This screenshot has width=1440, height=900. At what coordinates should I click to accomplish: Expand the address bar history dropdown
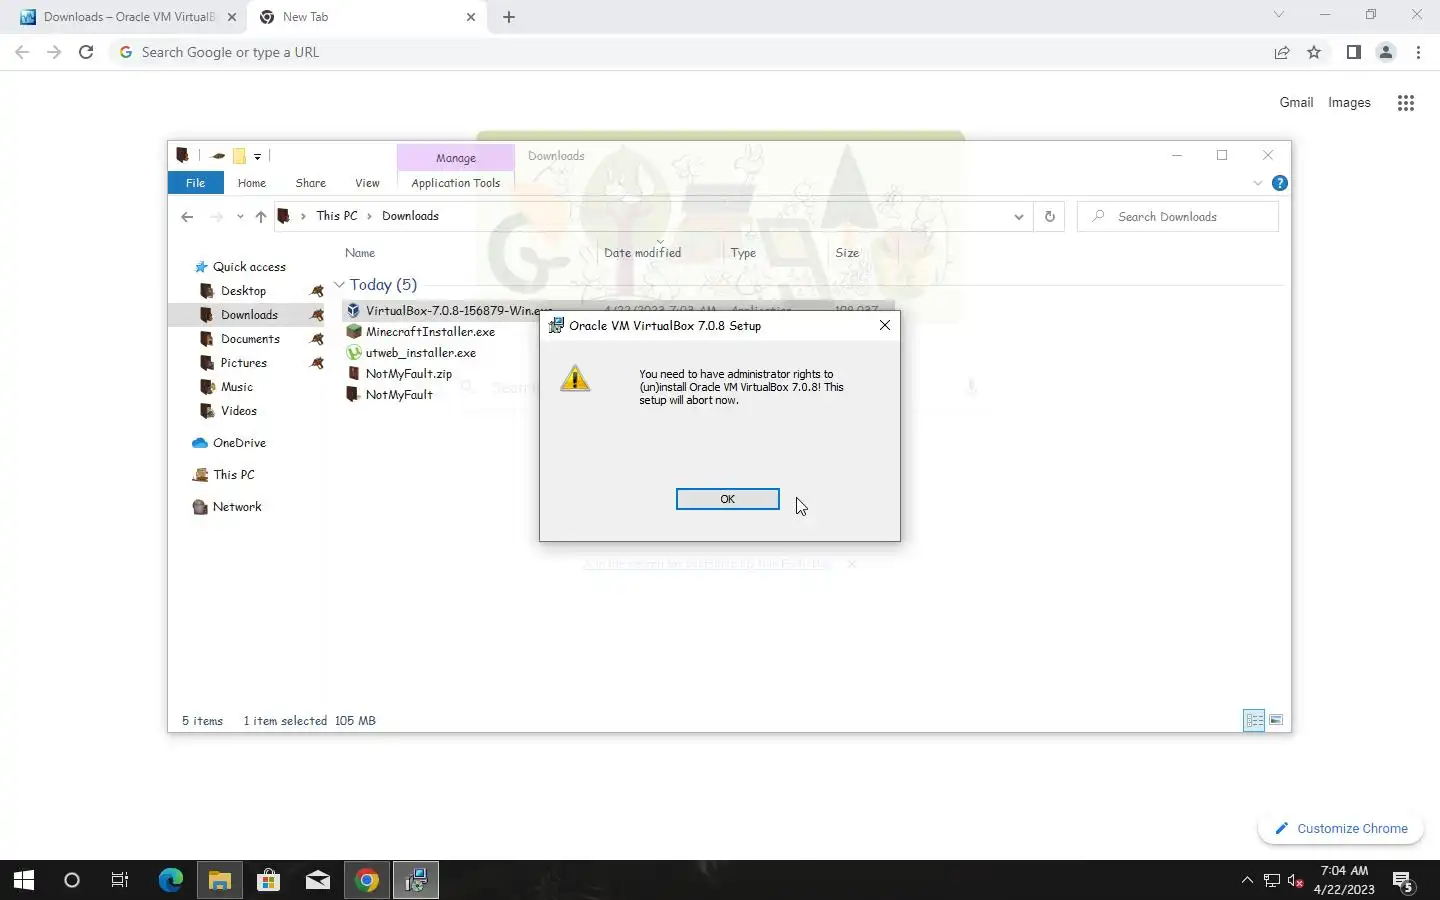[x=1018, y=216]
